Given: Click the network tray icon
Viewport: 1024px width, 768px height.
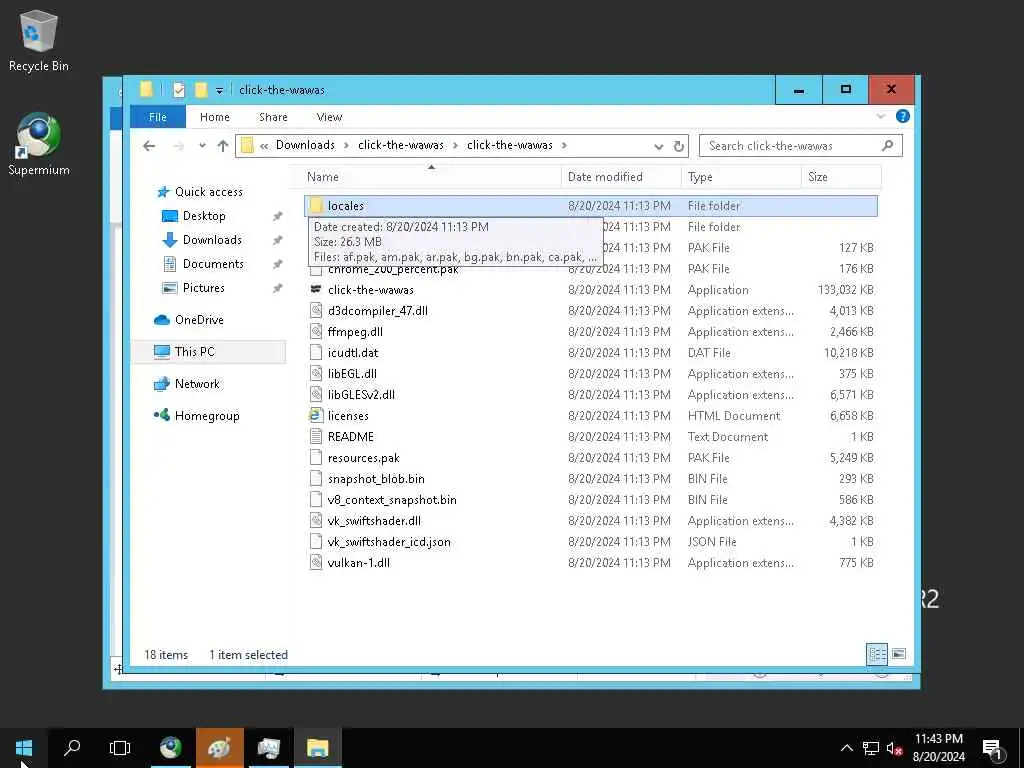Looking at the screenshot, I should [871, 748].
